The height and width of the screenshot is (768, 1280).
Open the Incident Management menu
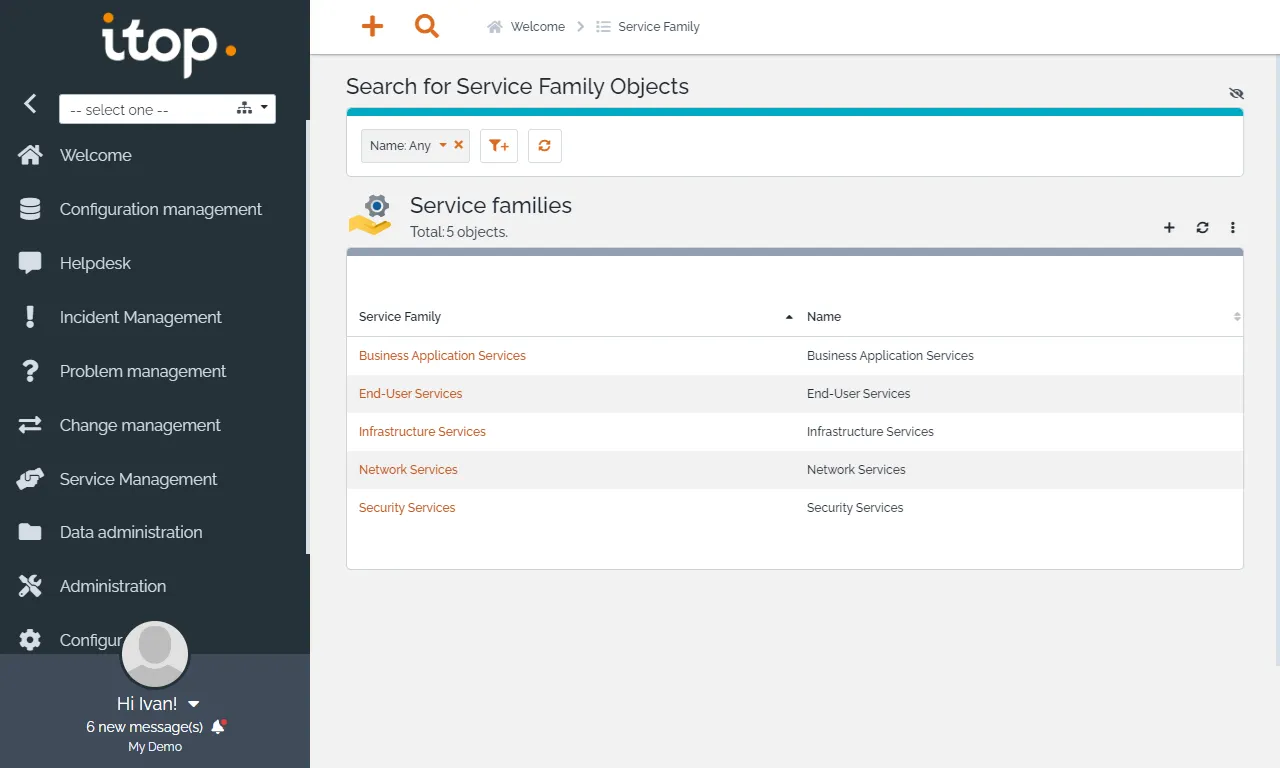tap(141, 317)
